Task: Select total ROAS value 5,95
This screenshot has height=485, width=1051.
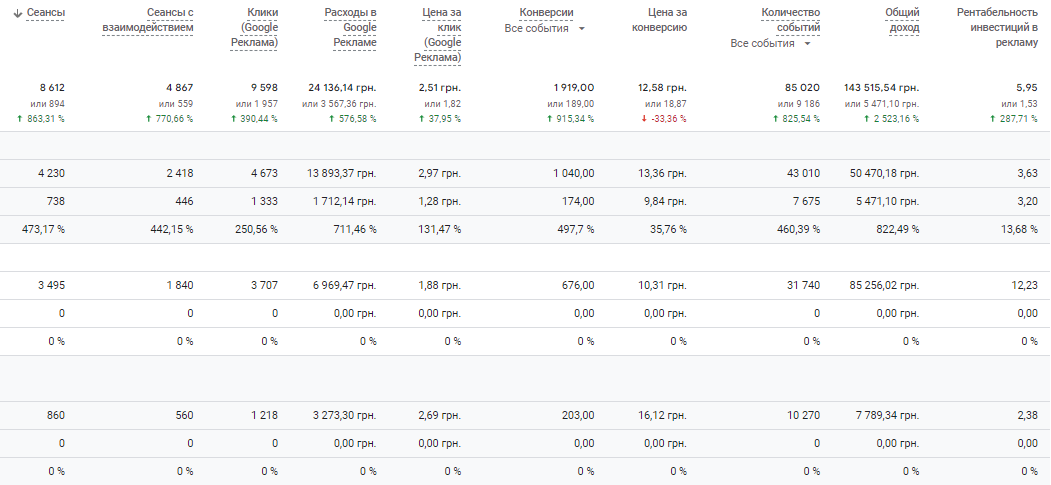Action: click(x=1028, y=88)
